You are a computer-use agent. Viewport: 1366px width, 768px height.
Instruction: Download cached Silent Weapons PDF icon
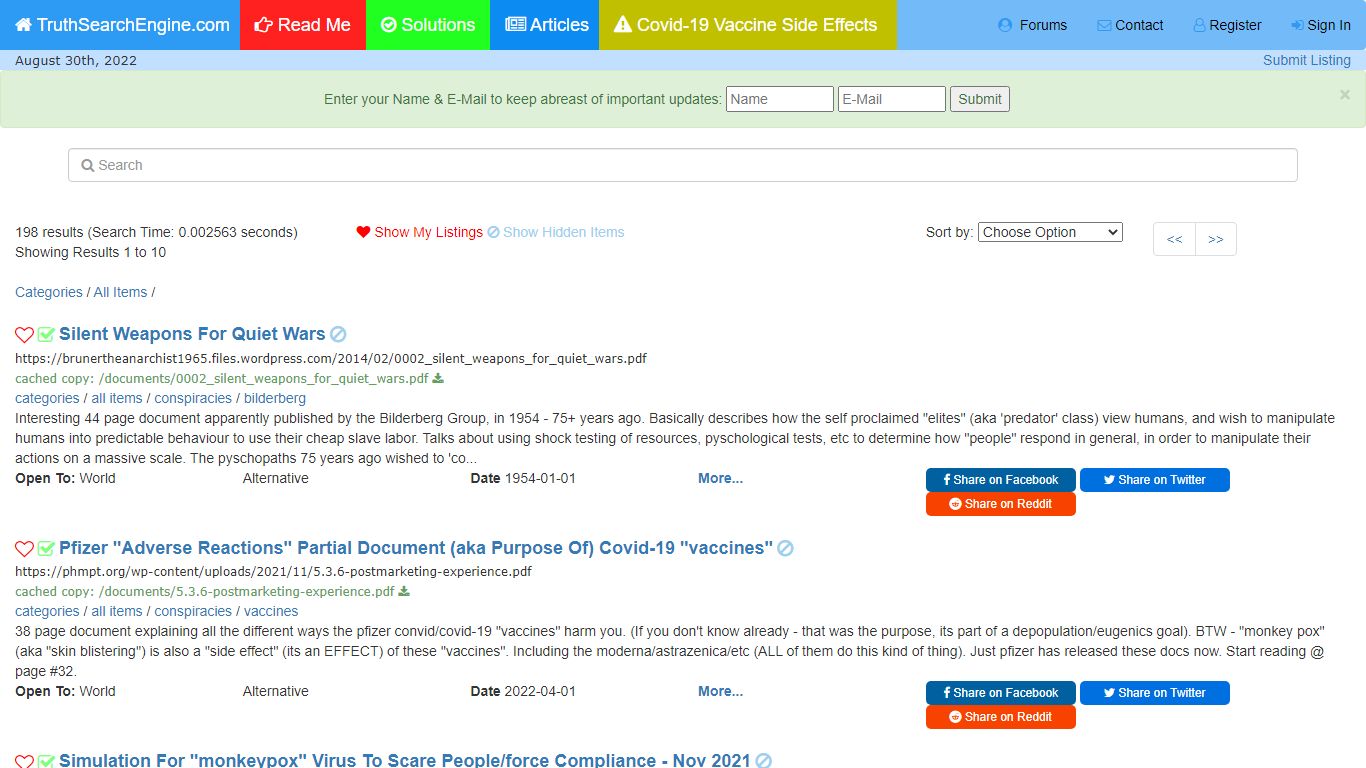438,379
